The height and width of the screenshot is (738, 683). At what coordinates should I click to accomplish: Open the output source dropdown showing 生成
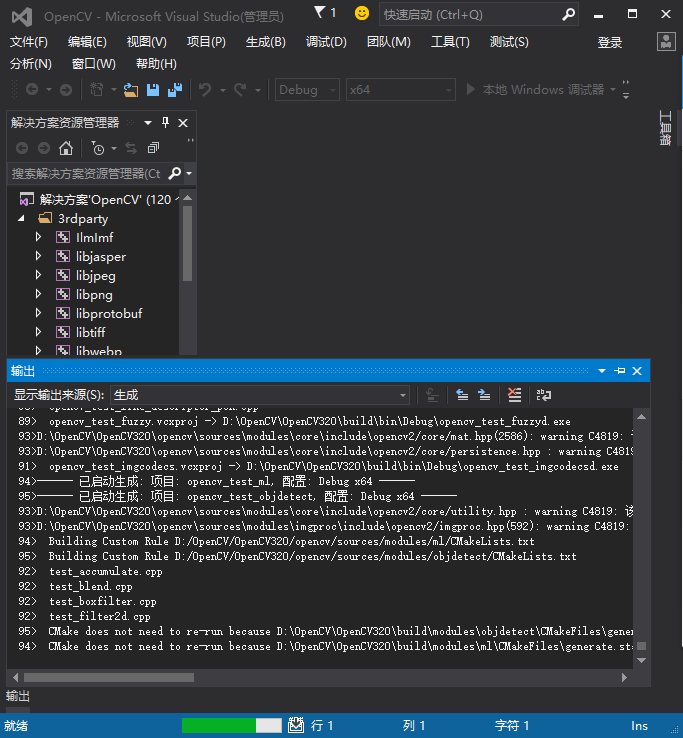(x=260, y=395)
